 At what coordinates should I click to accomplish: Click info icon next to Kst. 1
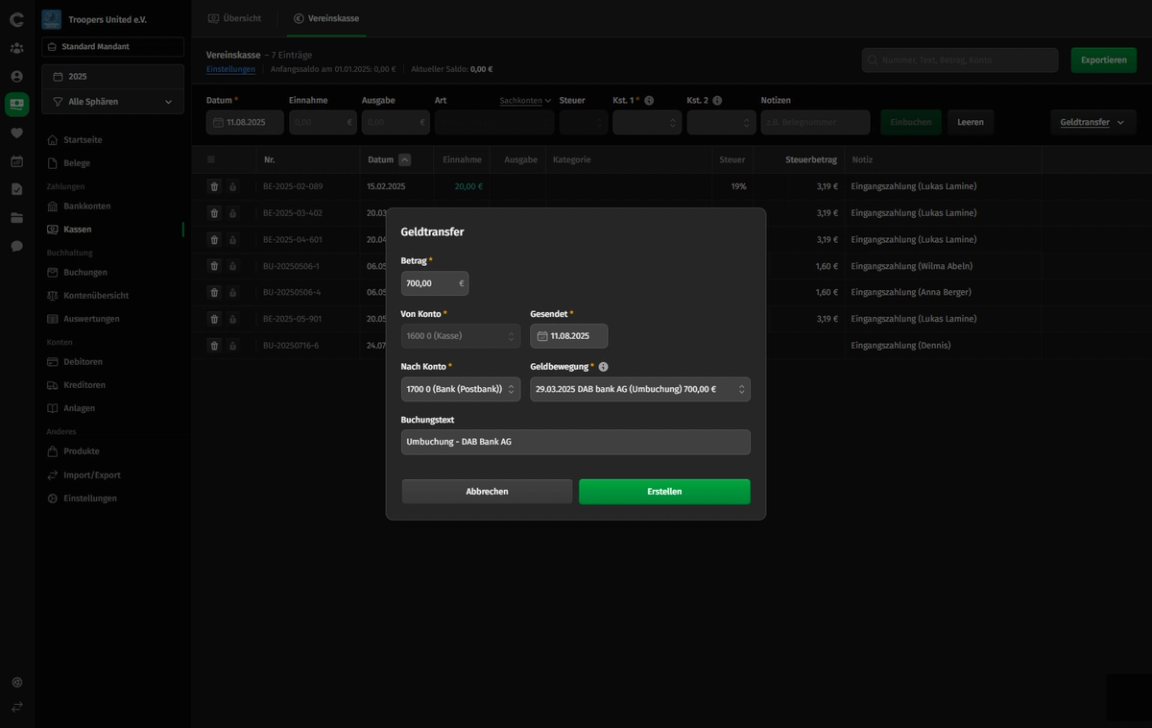point(649,101)
